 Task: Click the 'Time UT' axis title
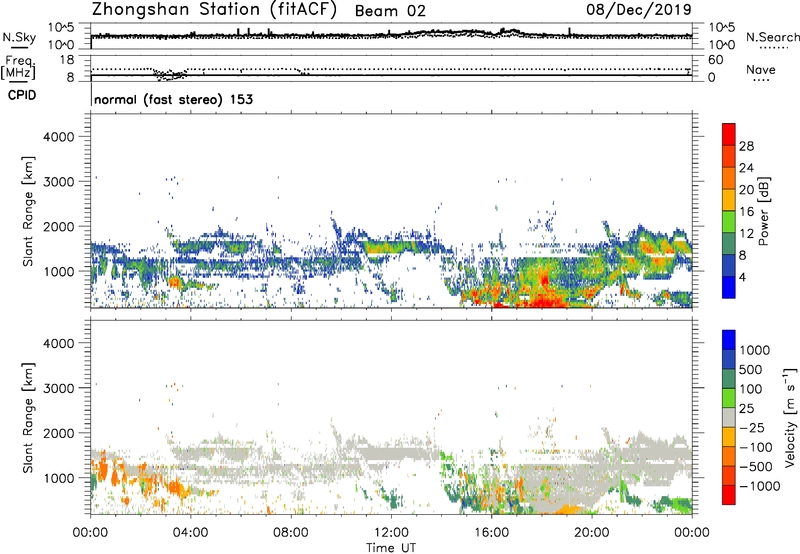pyautogui.click(x=391, y=548)
